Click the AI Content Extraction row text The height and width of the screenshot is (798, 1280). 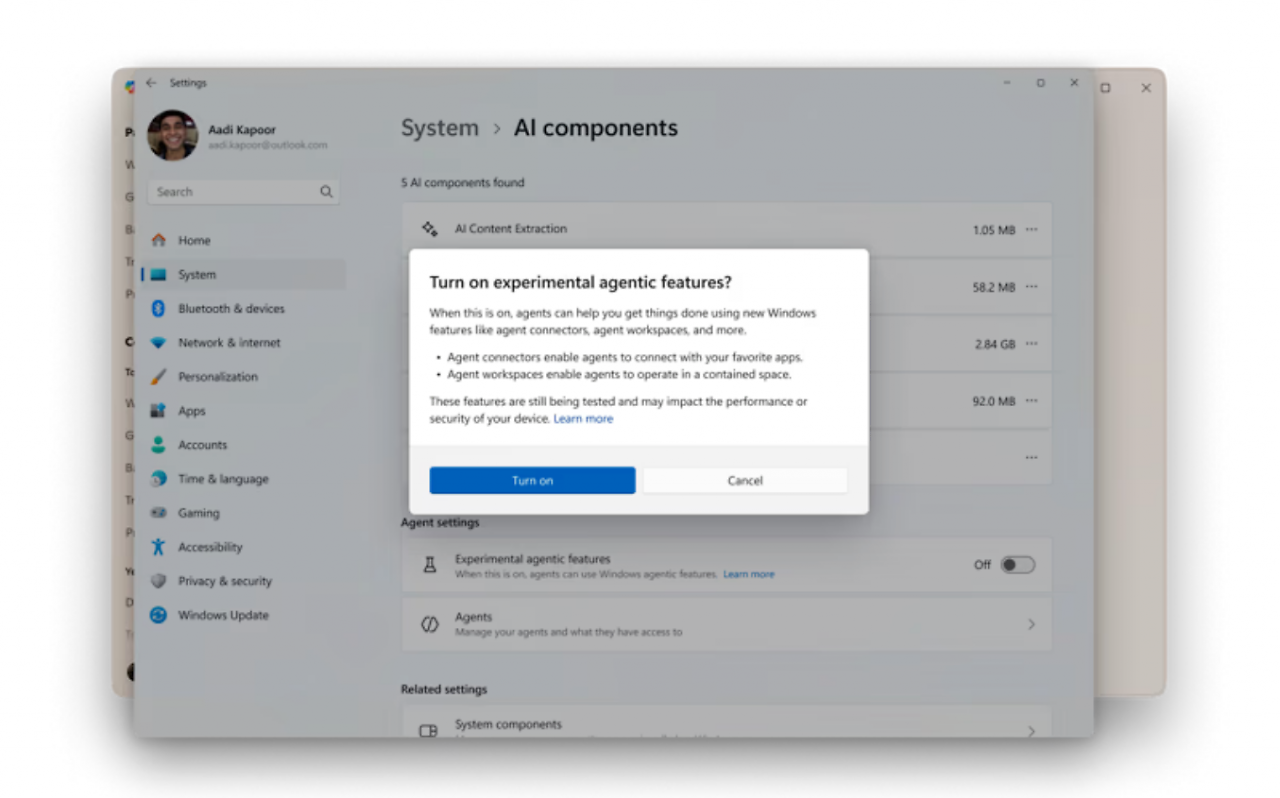click(x=511, y=229)
